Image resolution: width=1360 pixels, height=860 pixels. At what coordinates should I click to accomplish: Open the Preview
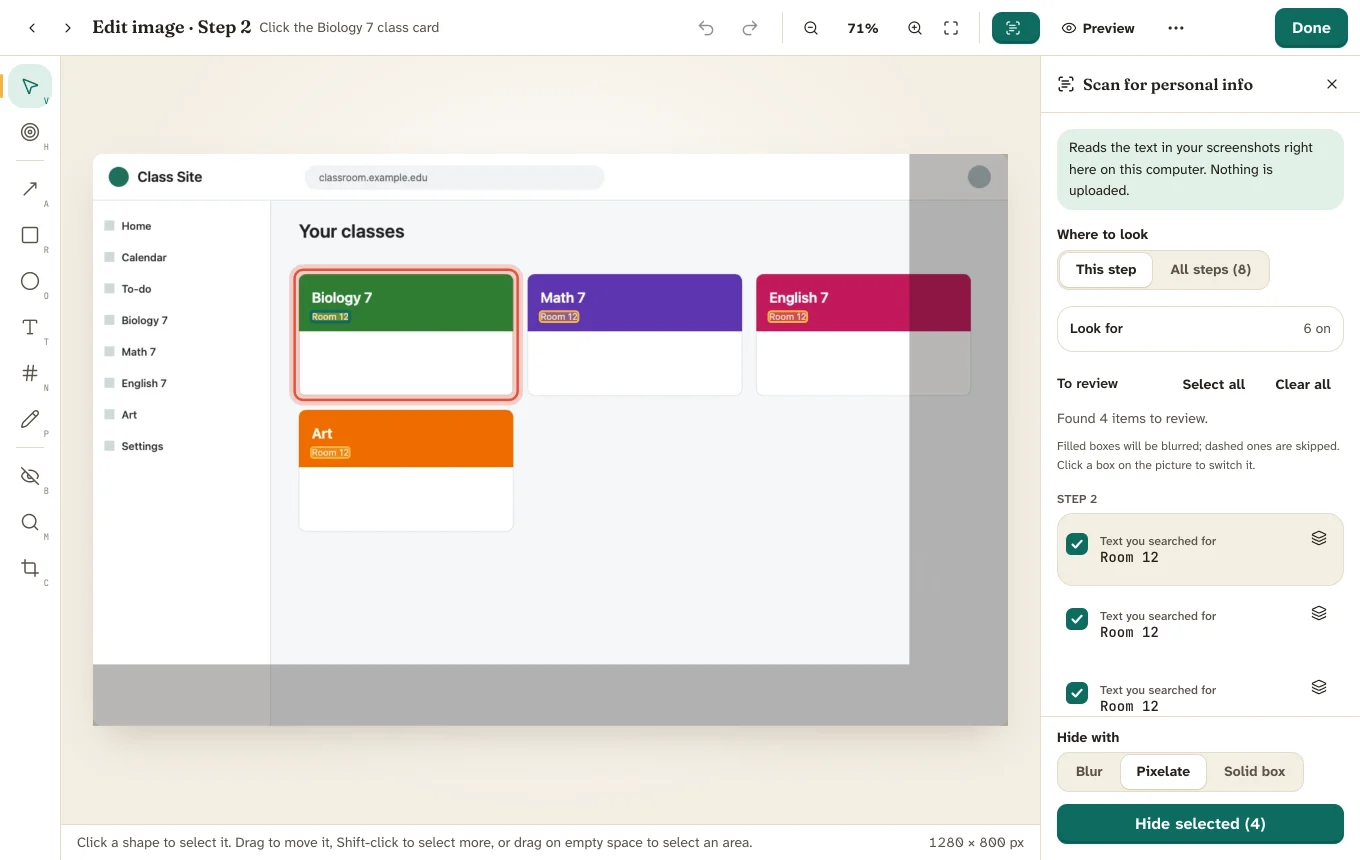1098,28
